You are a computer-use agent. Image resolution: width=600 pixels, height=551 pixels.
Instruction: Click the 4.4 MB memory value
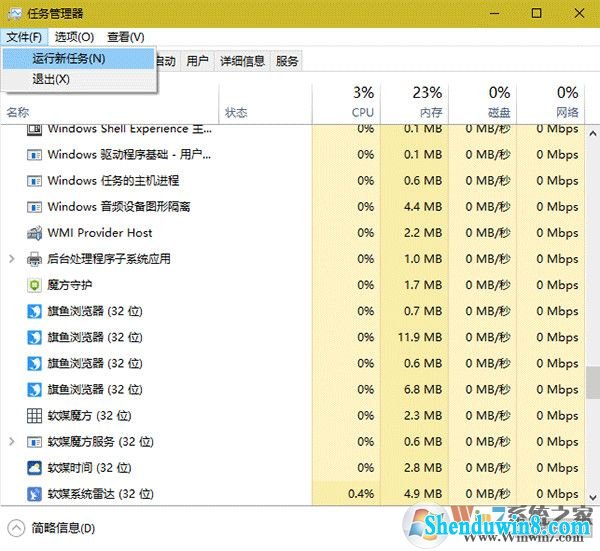pos(423,207)
